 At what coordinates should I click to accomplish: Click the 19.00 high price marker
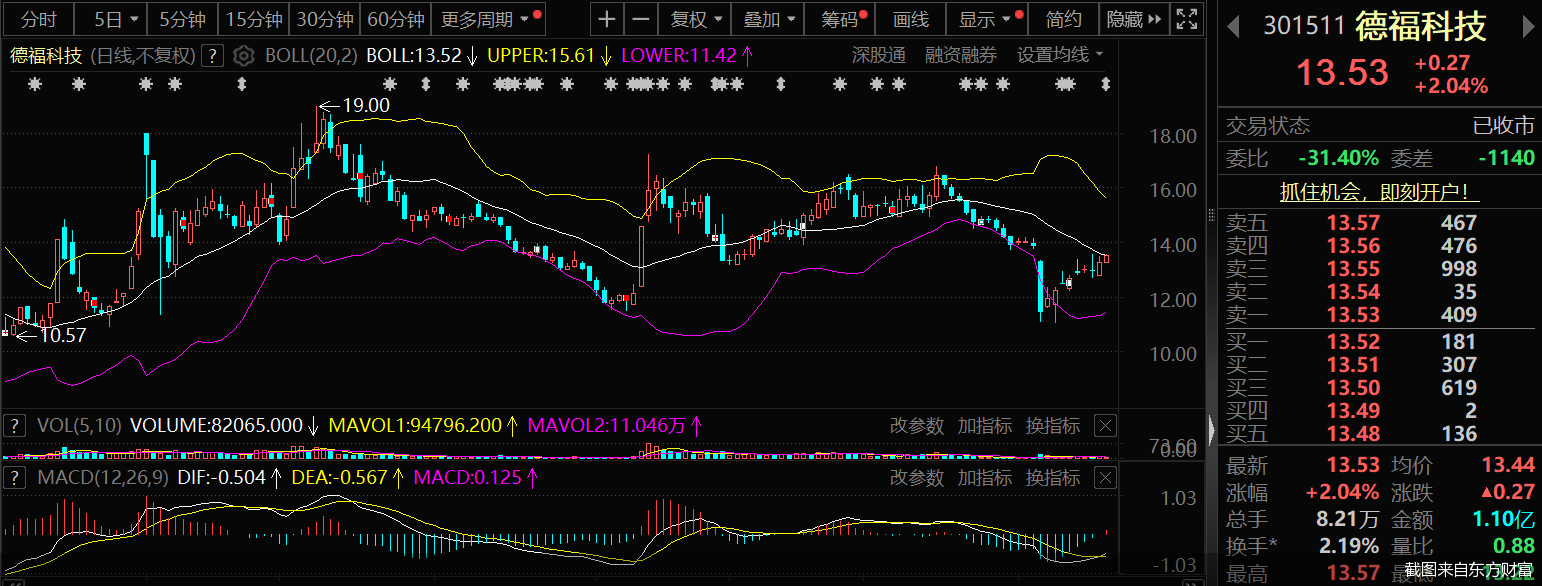click(366, 105)
